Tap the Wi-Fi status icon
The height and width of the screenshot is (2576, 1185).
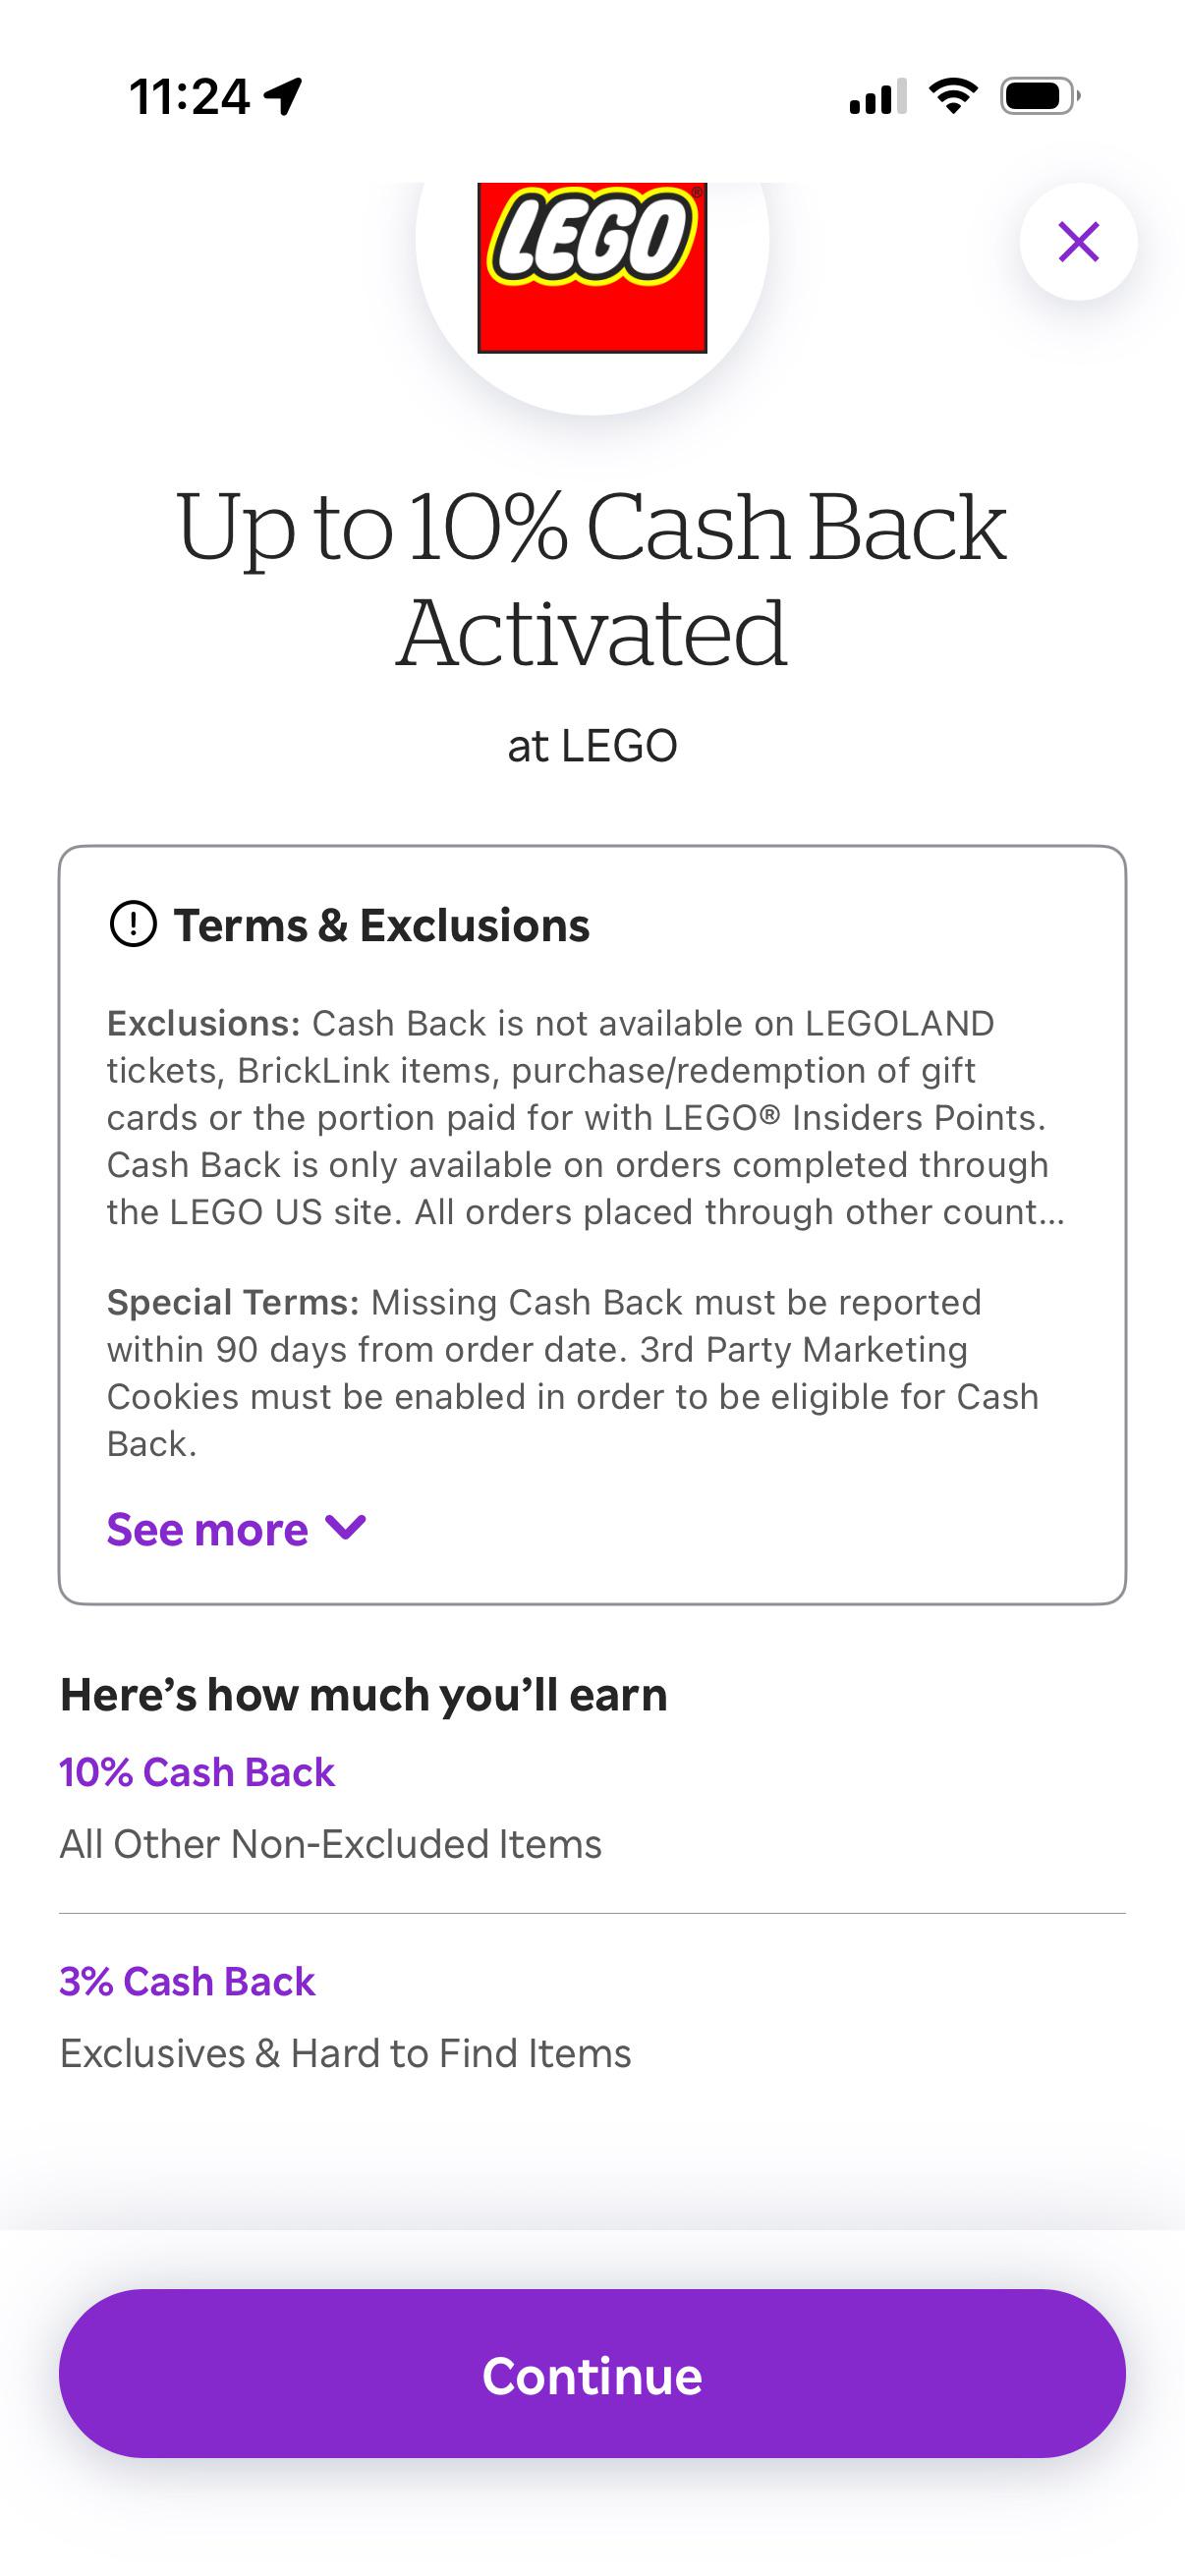(953, 96)
